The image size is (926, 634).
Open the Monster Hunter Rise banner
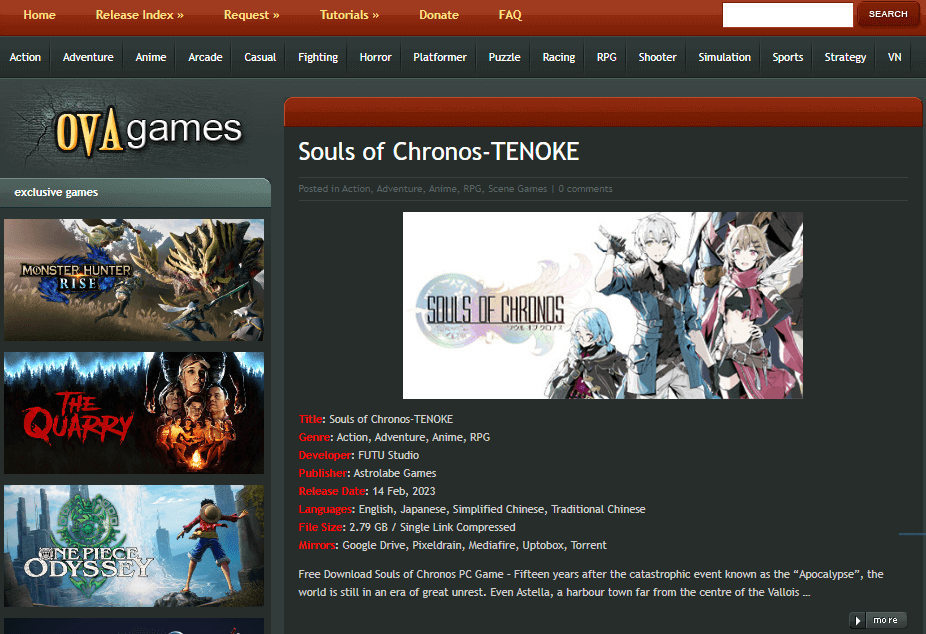point(134,280)
